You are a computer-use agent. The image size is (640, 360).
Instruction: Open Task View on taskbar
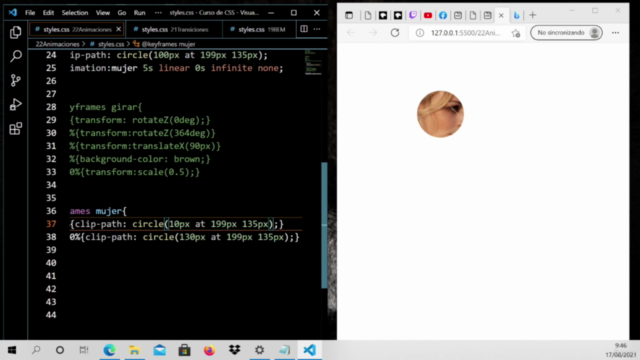click(84, 350)
